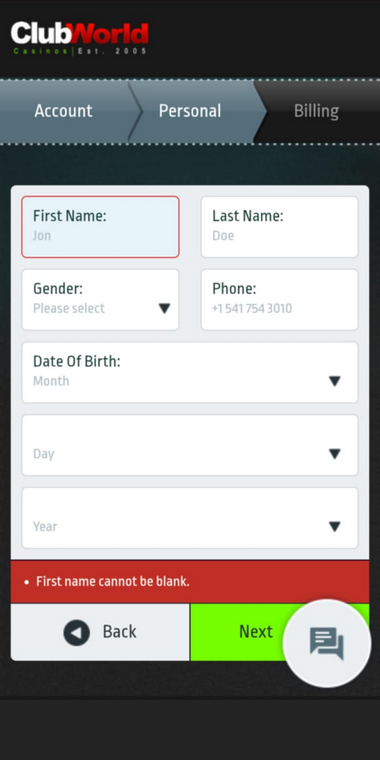
Task: Open the Gender Please select box
Action: point(100,300)
